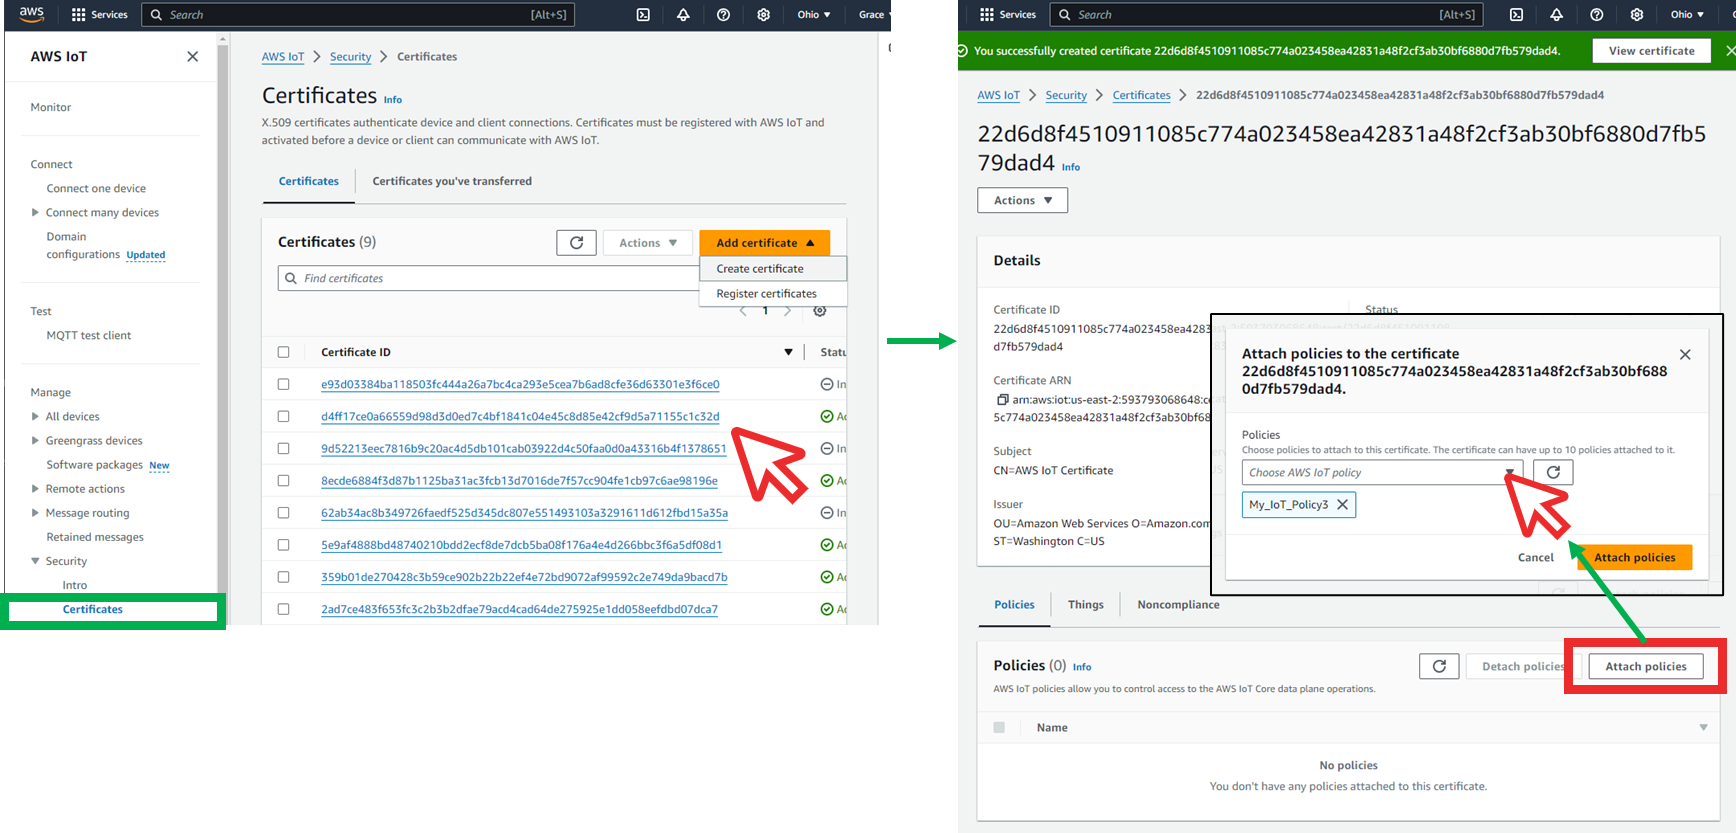Collapse Security section in sidebar

pos(35,561)
